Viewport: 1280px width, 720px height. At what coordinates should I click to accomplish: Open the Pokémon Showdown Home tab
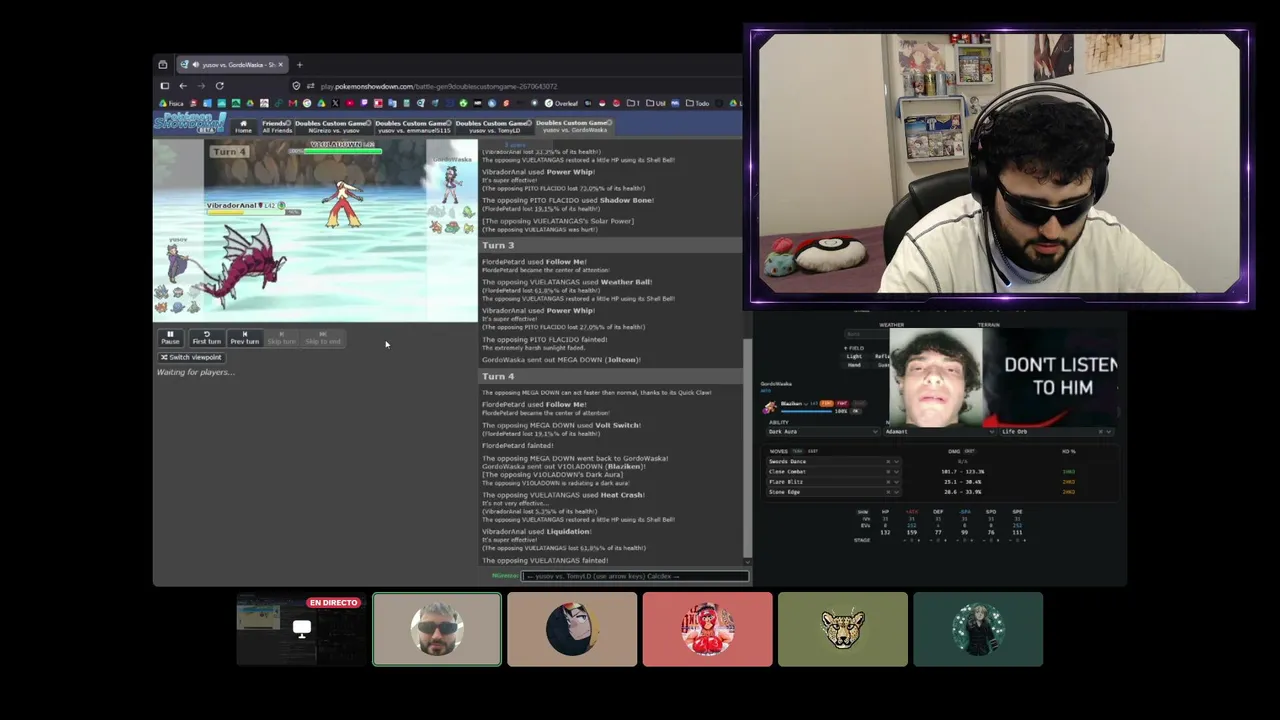click(243, 127)
